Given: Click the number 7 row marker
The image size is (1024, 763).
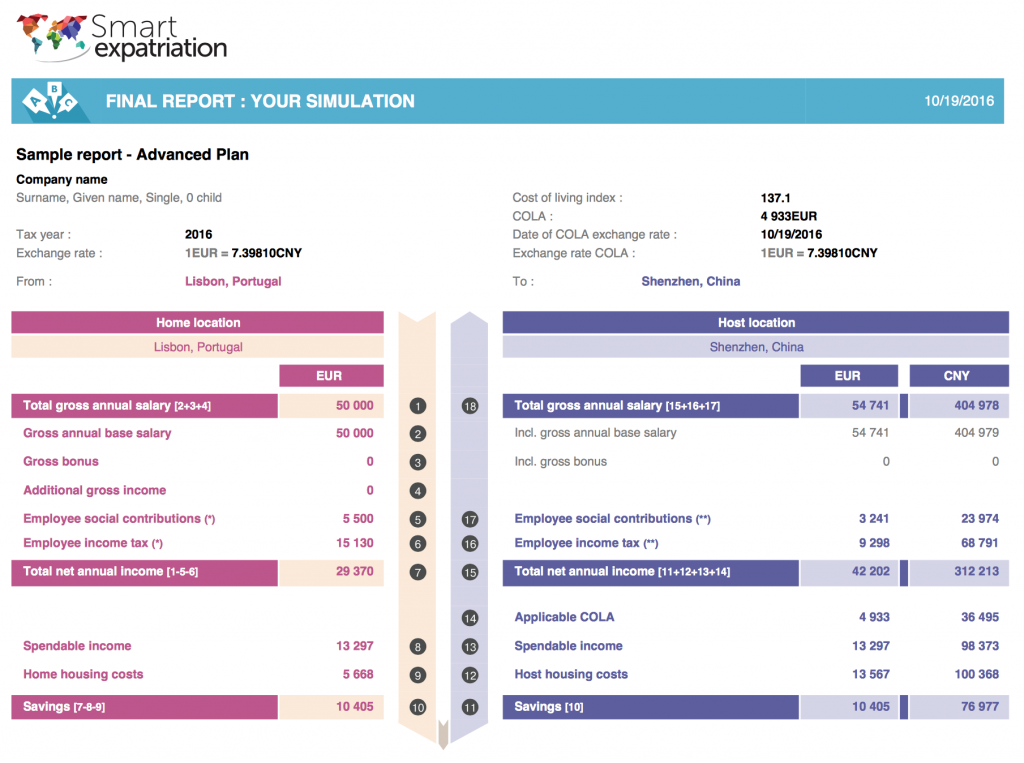Looking at the screenshot, I should (x=418, y=572).
